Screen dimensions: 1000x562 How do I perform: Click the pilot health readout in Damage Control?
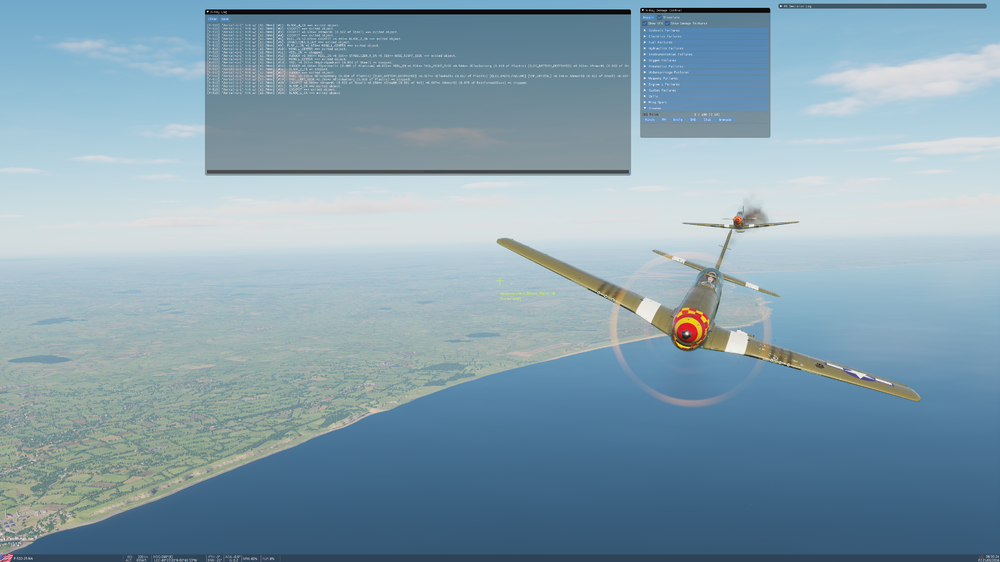(707, 115)
